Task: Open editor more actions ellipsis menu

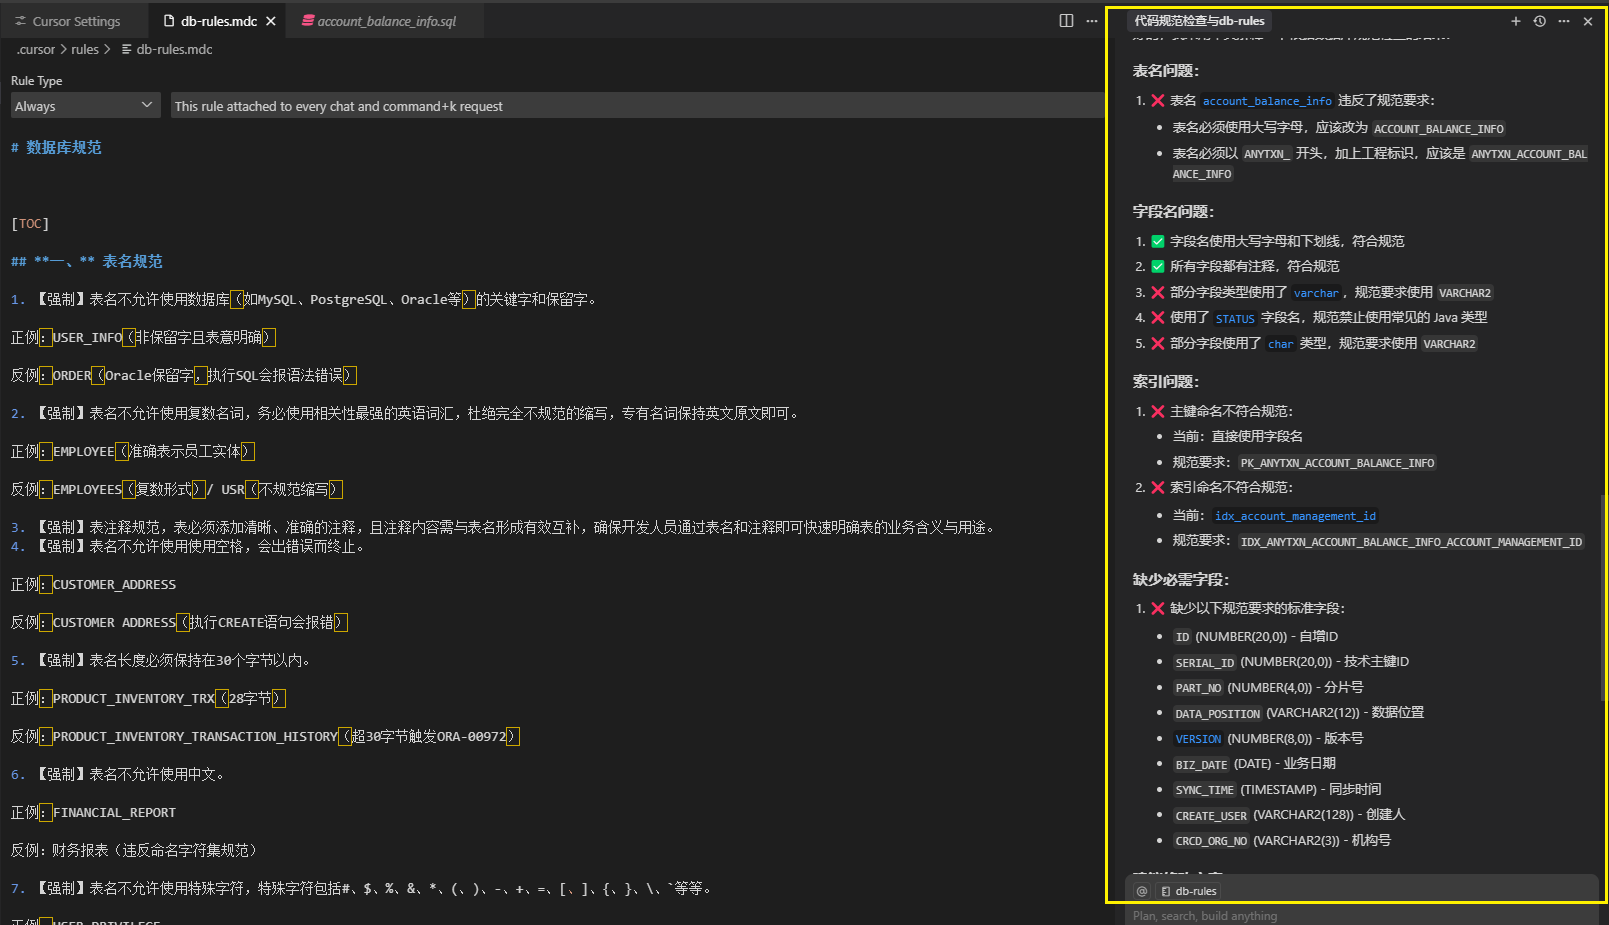Action: click(1092, 21)
